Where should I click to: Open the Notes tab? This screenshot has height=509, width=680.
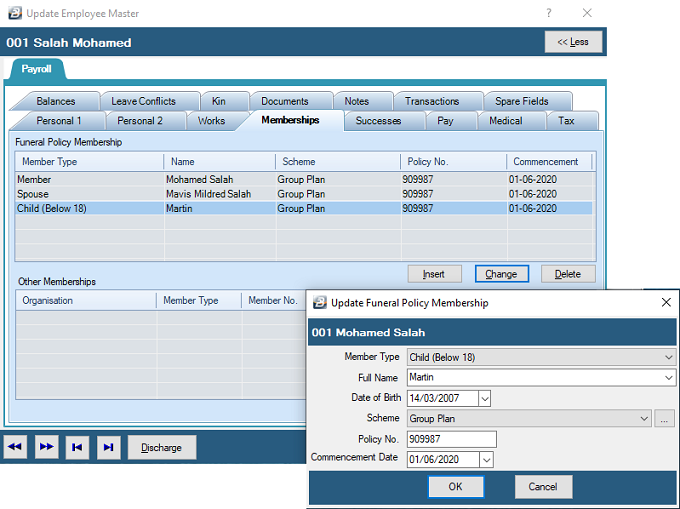pos(356,101)
